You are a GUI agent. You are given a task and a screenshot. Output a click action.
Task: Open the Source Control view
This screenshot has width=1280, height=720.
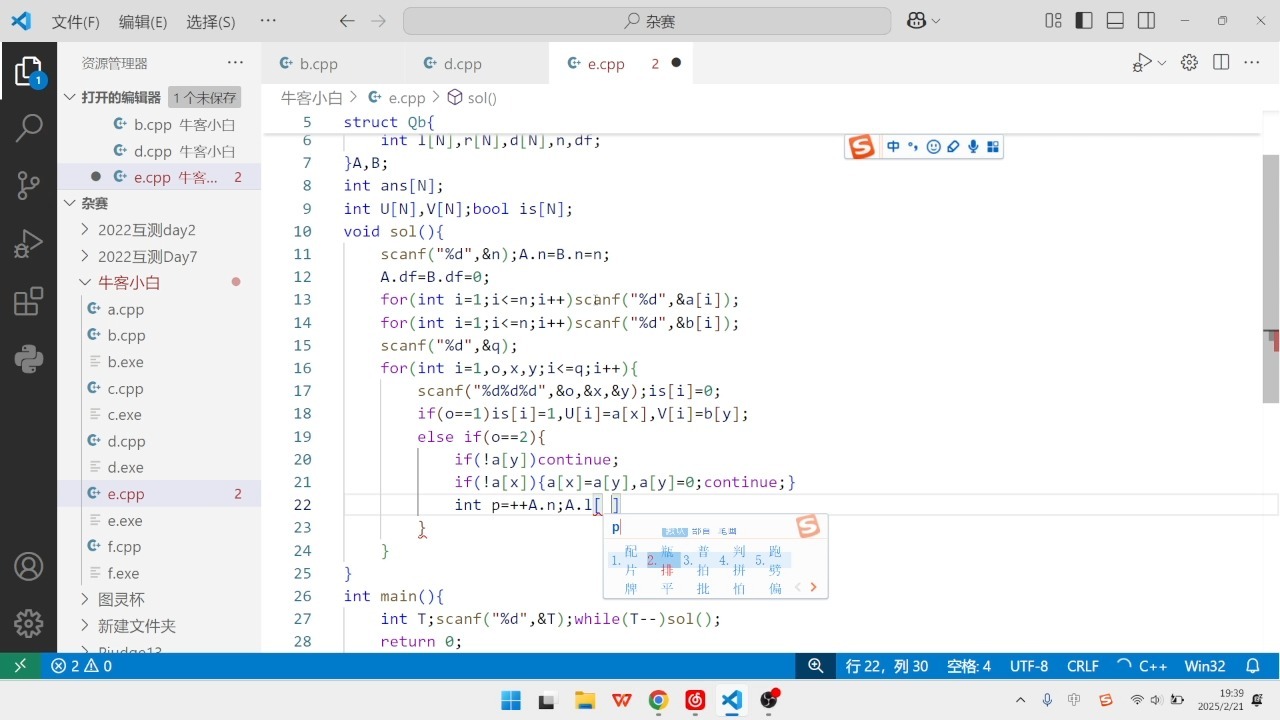point(28,185)
